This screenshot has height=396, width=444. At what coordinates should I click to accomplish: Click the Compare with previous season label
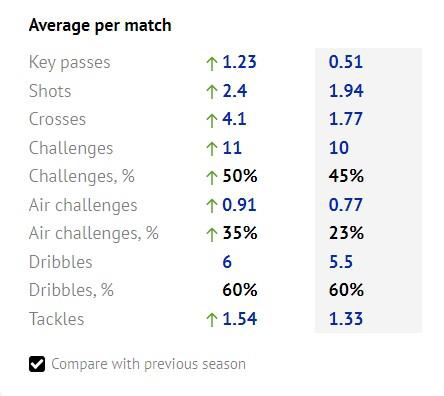coord(149,364)
